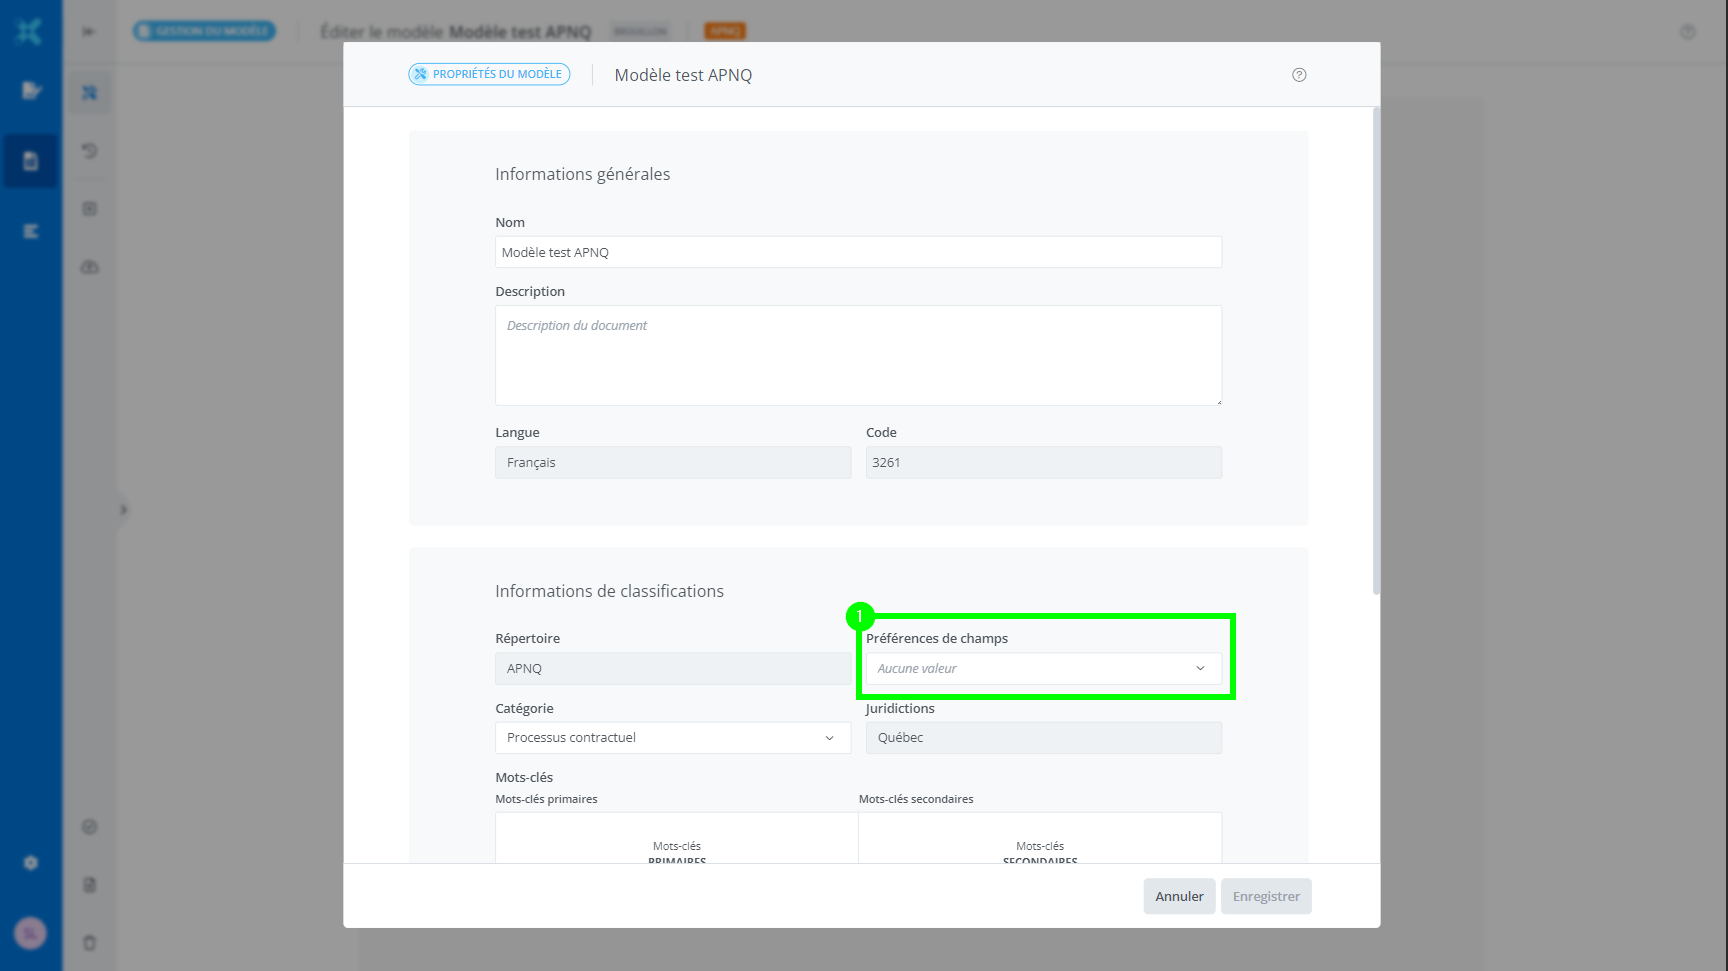The width and height of the screenshot is (1728, 971).
Task: Click into the Description text area
Action: tap(858, 355)
